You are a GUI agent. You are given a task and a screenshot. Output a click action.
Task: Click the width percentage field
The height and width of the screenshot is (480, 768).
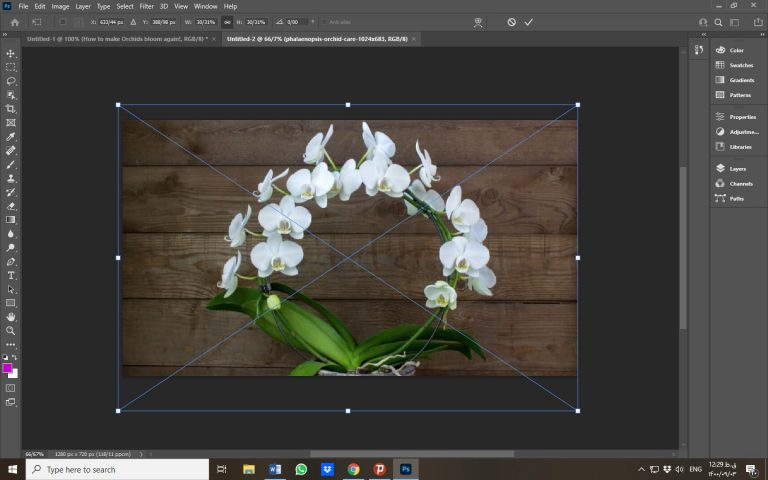206,22
